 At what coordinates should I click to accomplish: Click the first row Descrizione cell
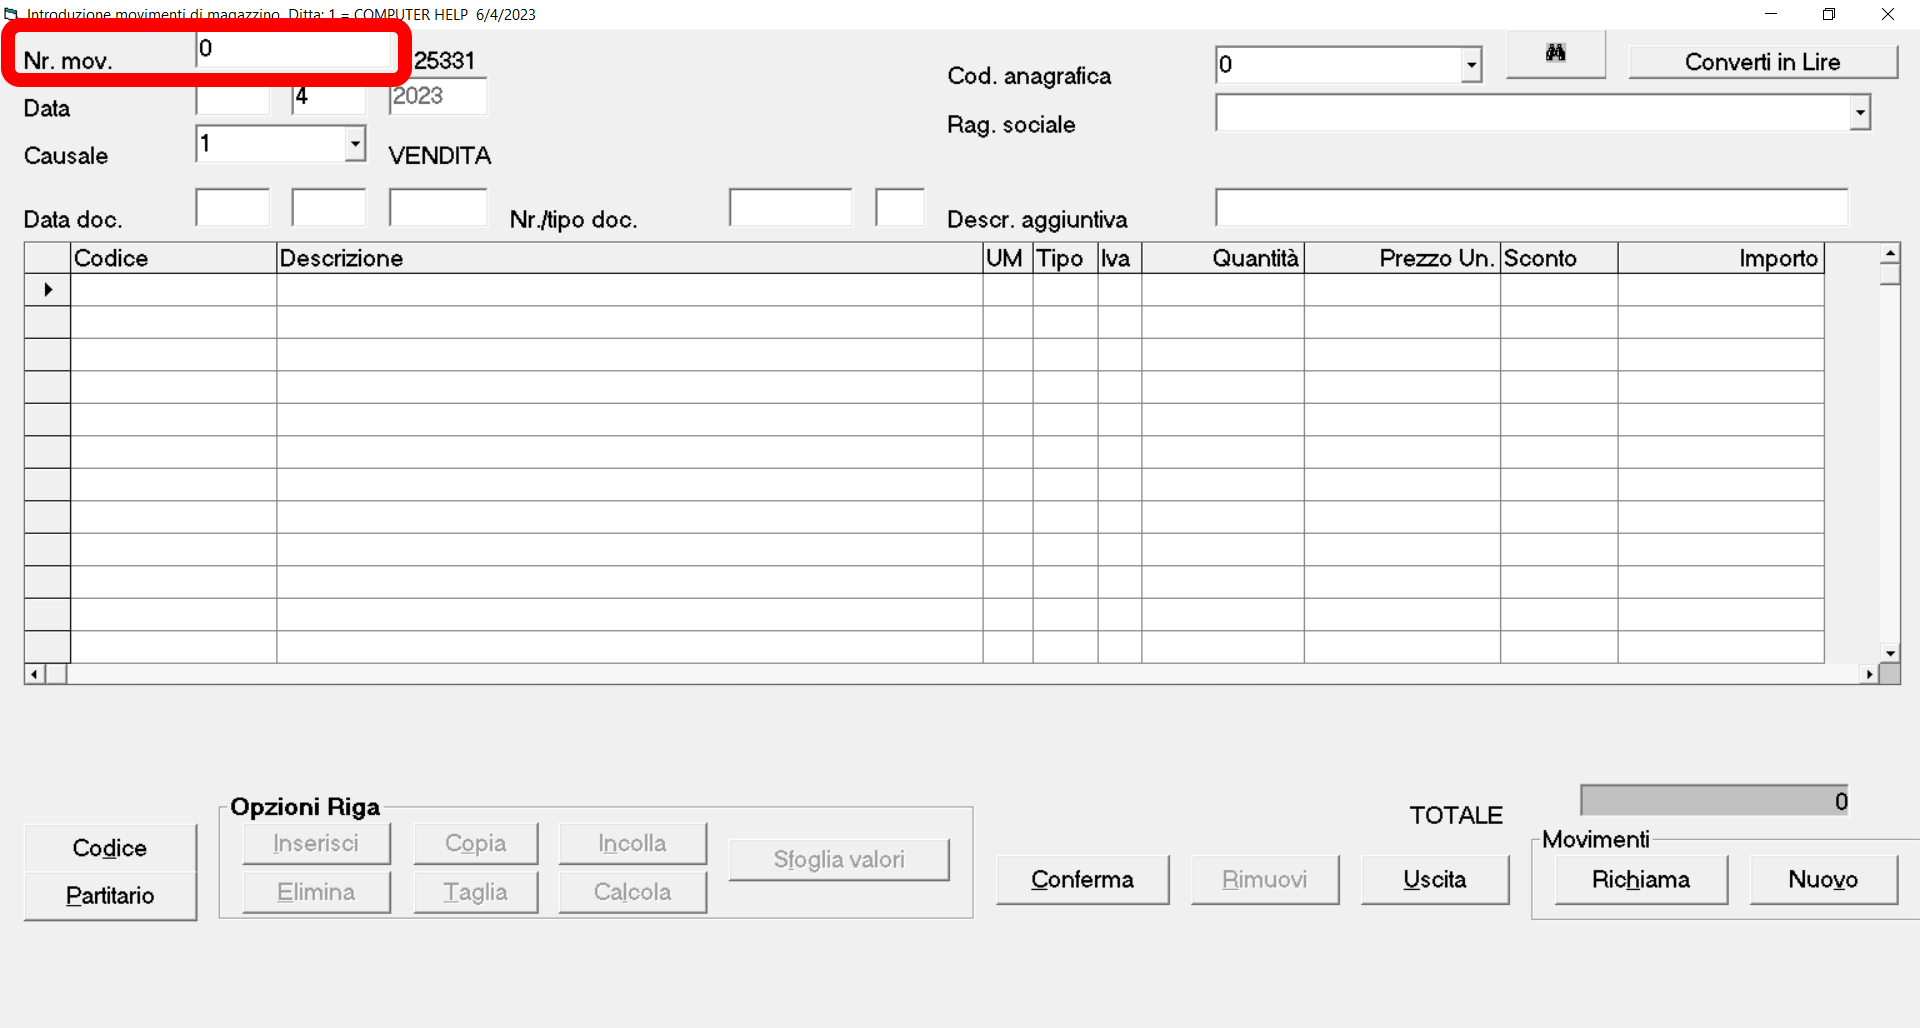tap(630, 290)
